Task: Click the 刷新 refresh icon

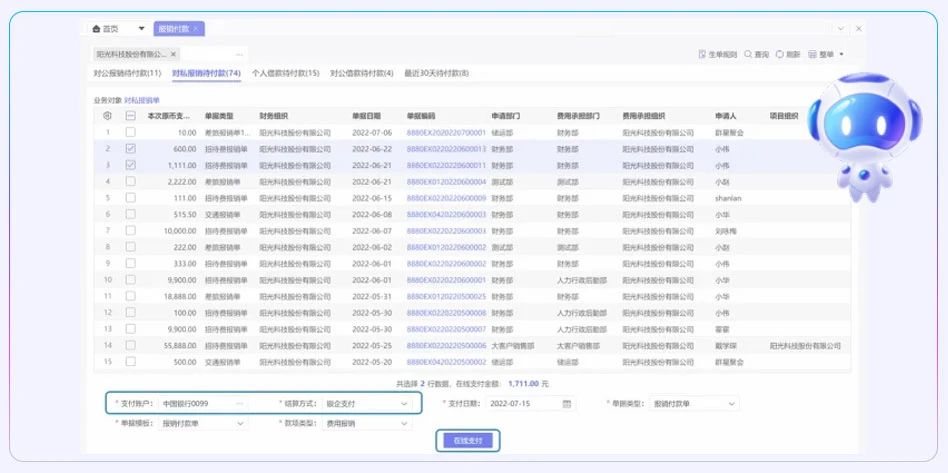Action: click(779, 54)
